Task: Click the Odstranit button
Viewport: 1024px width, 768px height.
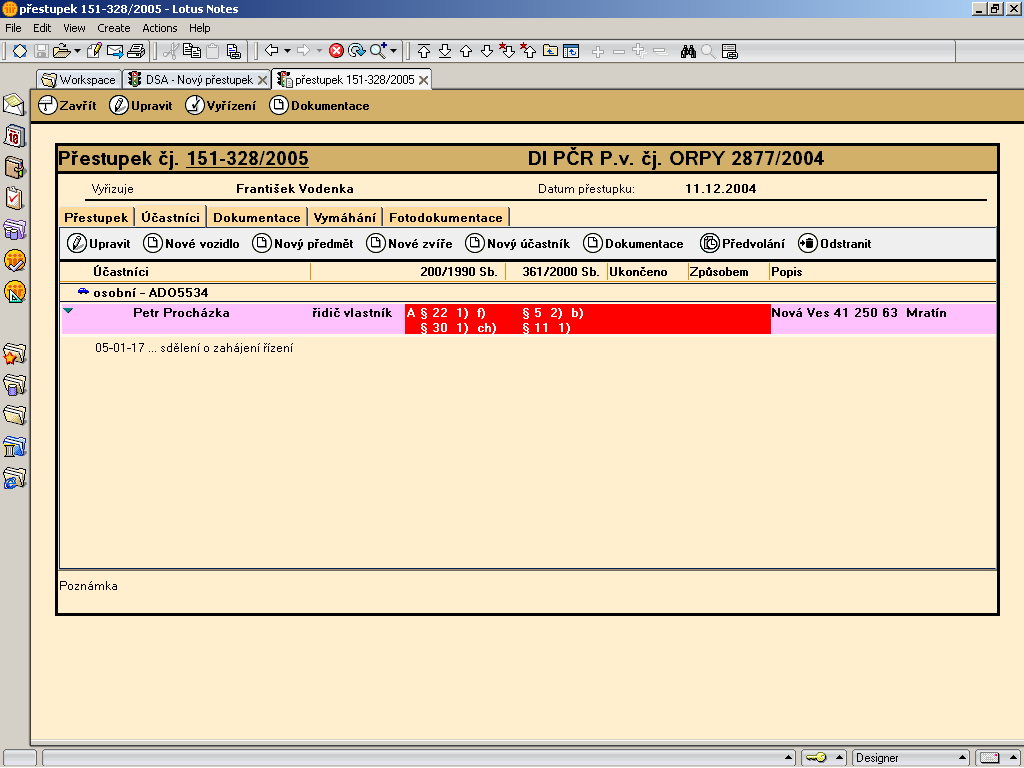Action: (x=835, y=244)
